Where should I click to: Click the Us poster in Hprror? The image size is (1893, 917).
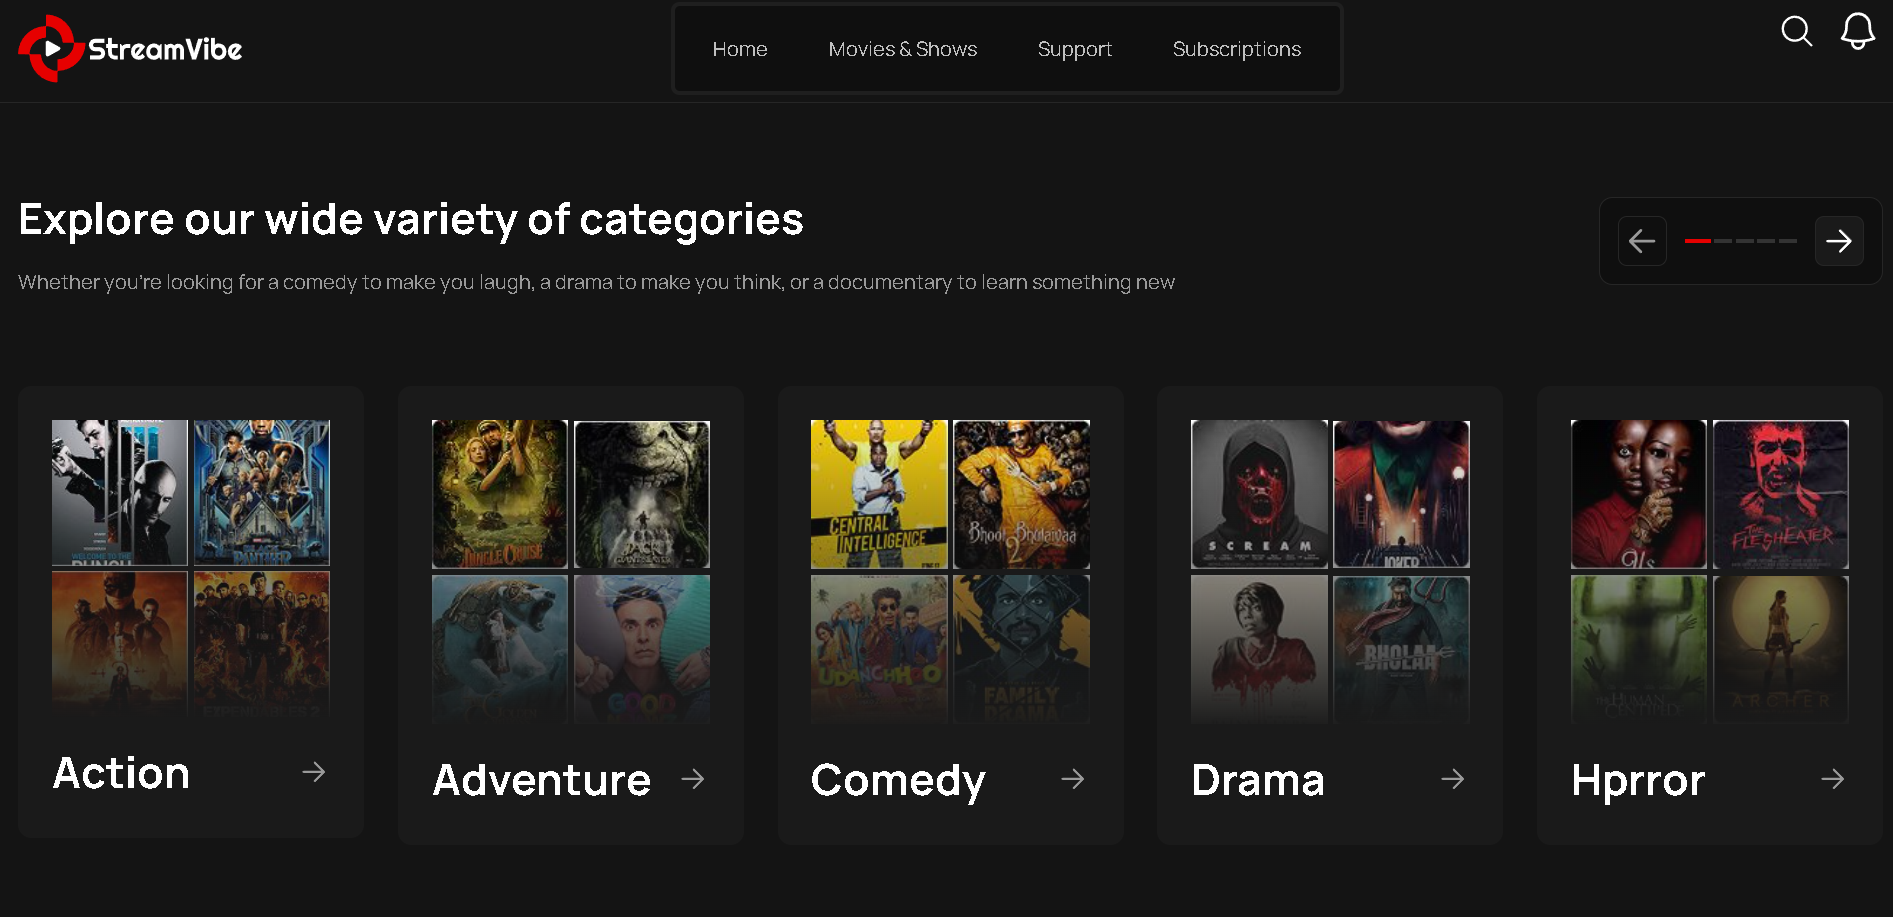(1638, 492)
